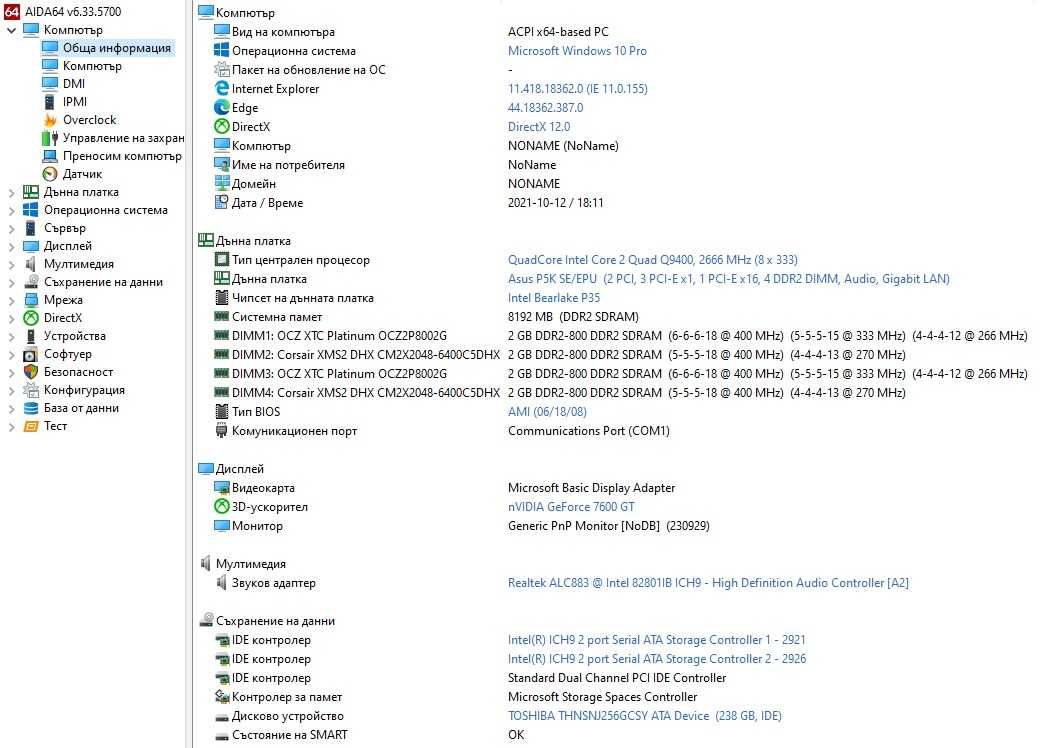Click the Тест benchmark icon
Image resolution: width=1040 pixels, height=748 pixels.
pos(31,426)
